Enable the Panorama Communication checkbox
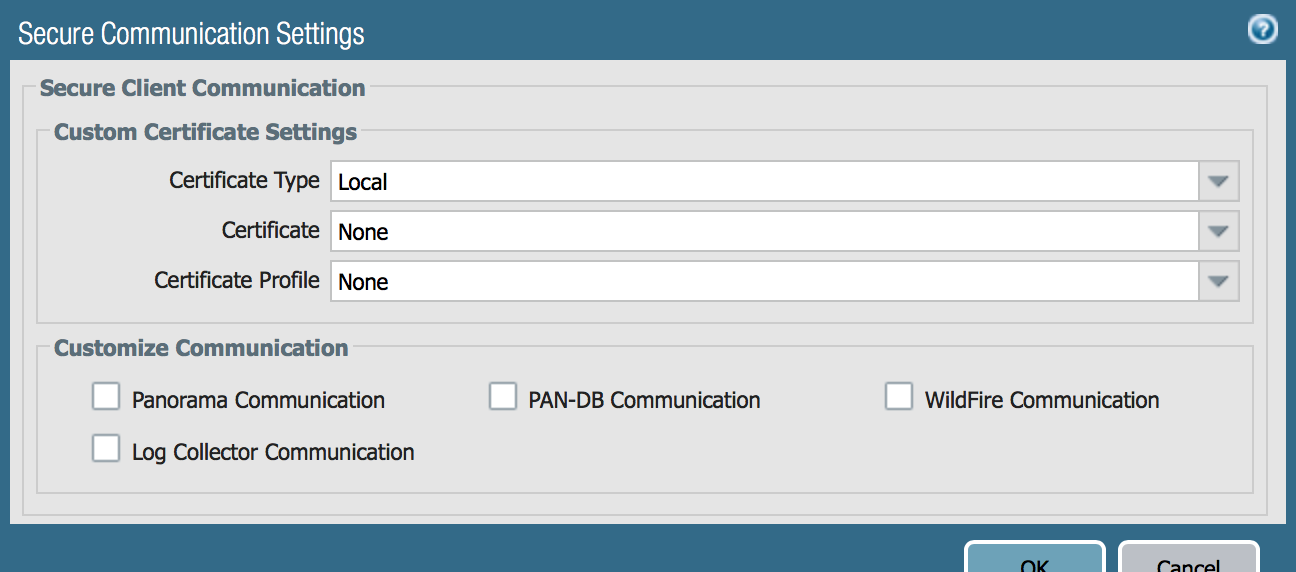The height and width of the screenshot is (572, 1296). (x=106, y=397)
